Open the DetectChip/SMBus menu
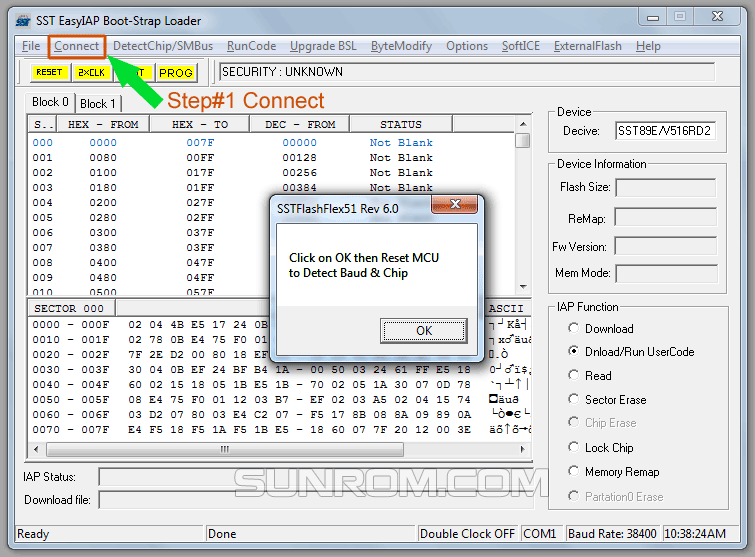 coord(163,46)
